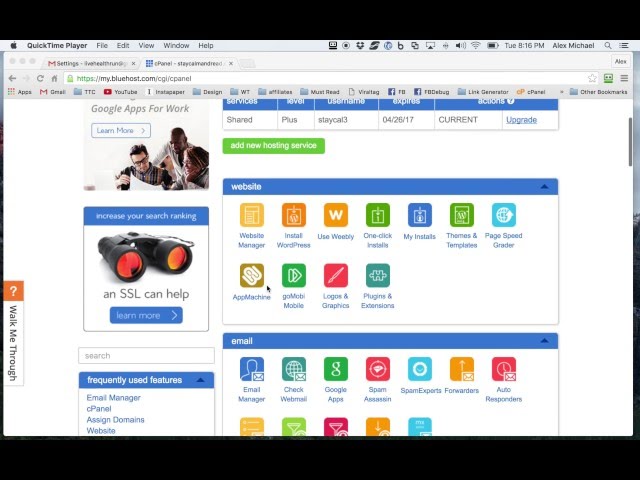
Task: Open the Website frequently used link
Action: [x=101, y=431]
